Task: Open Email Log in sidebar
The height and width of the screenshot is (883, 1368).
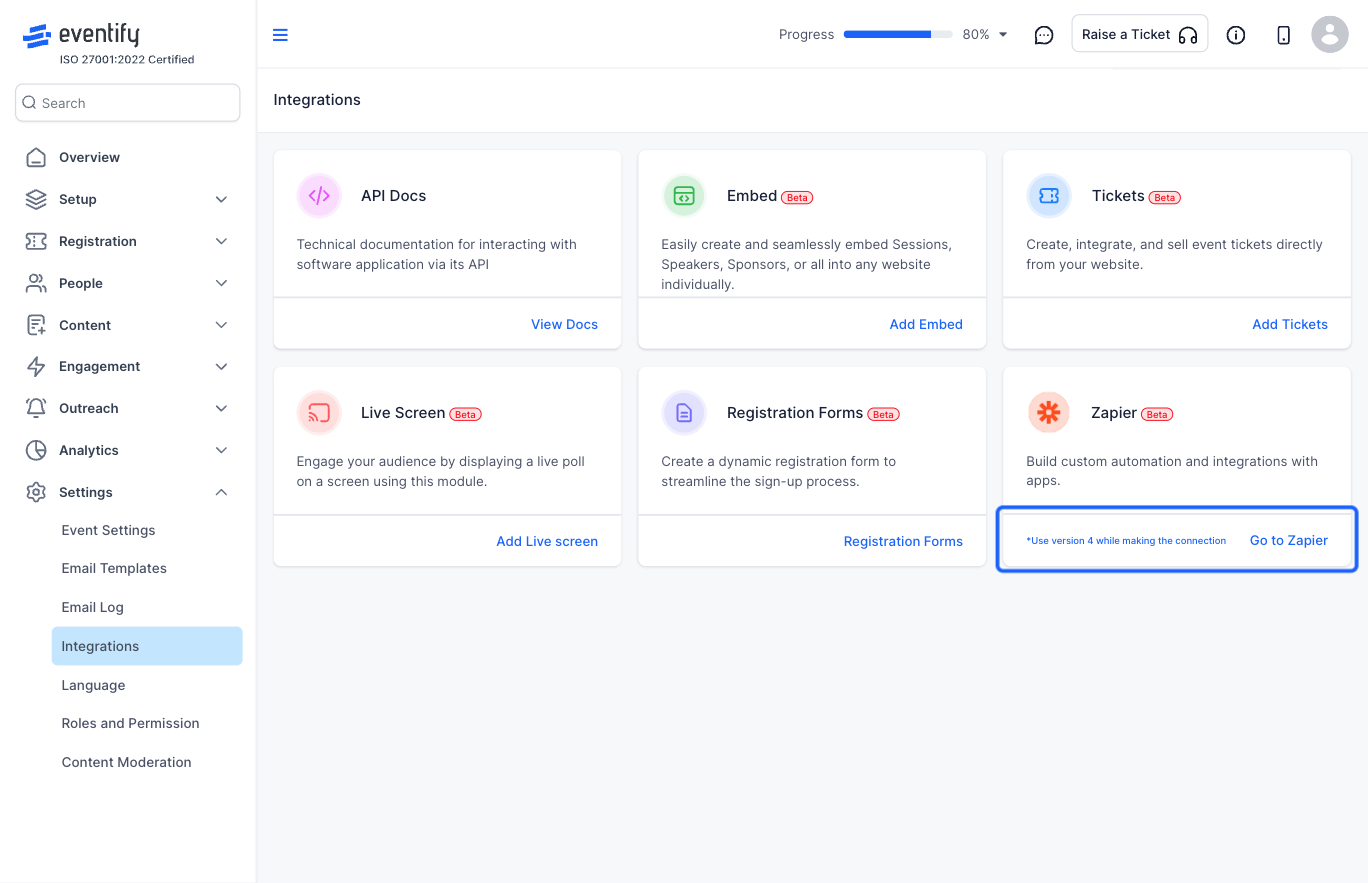Action: [92, 607]
